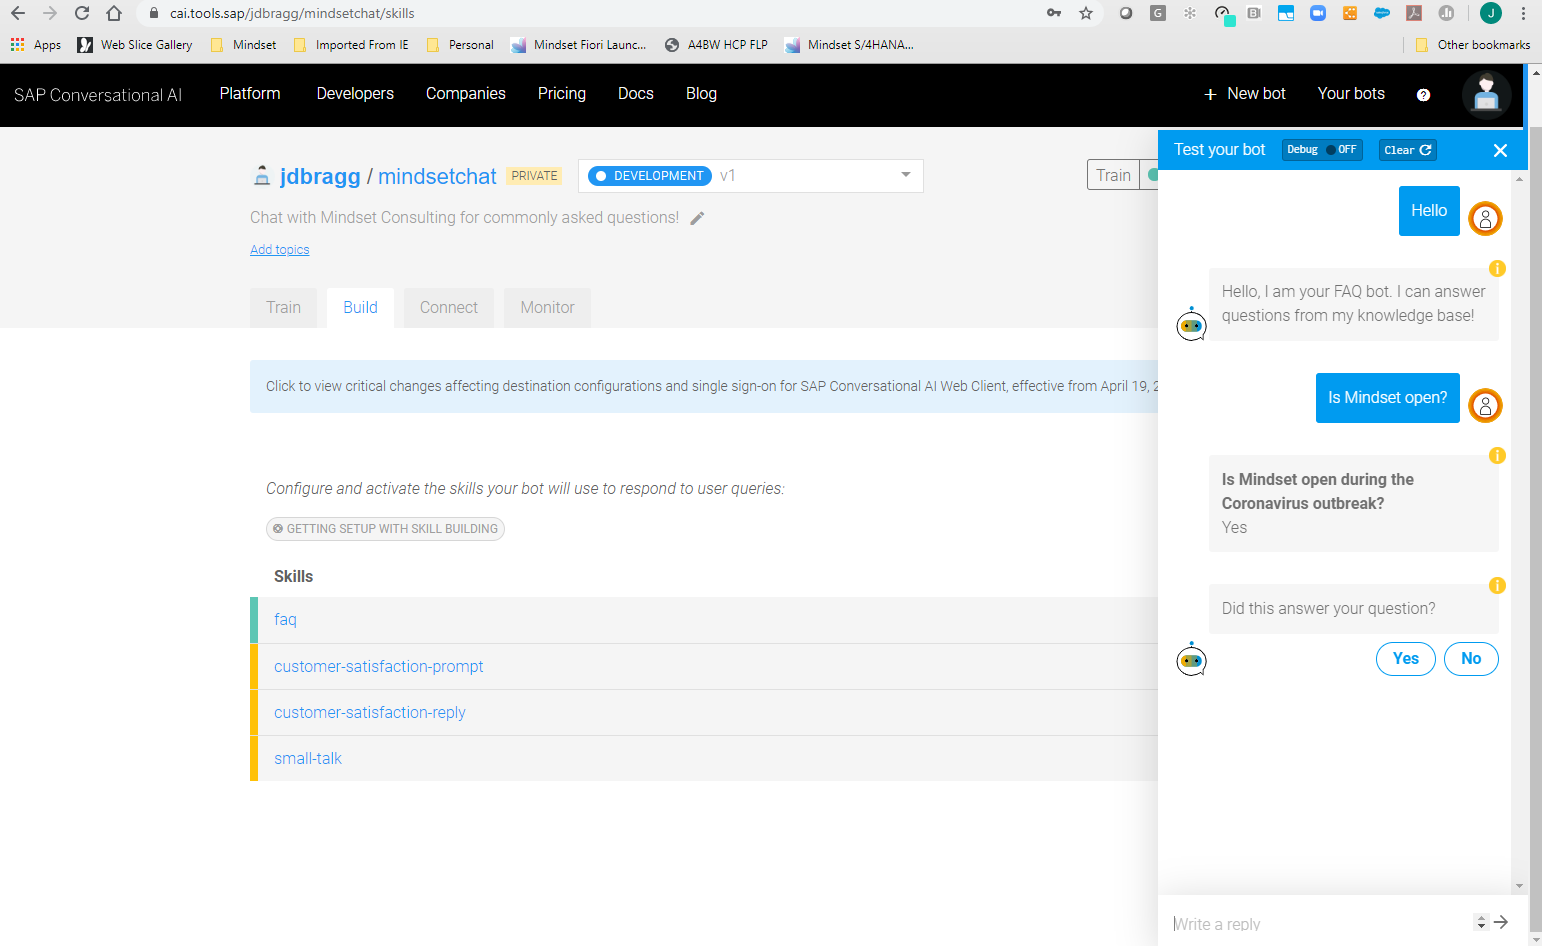
Task: Switch to the Connect tab
Action: coord(449,308)
